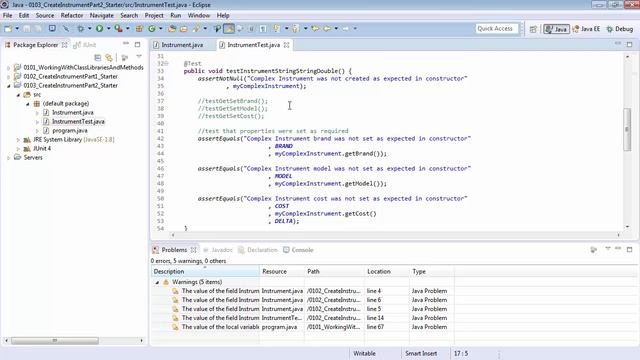The width and height of the screenshot is (640, 360).
Task: Maximize the Problems panel
Action: [x=629, y=249]
